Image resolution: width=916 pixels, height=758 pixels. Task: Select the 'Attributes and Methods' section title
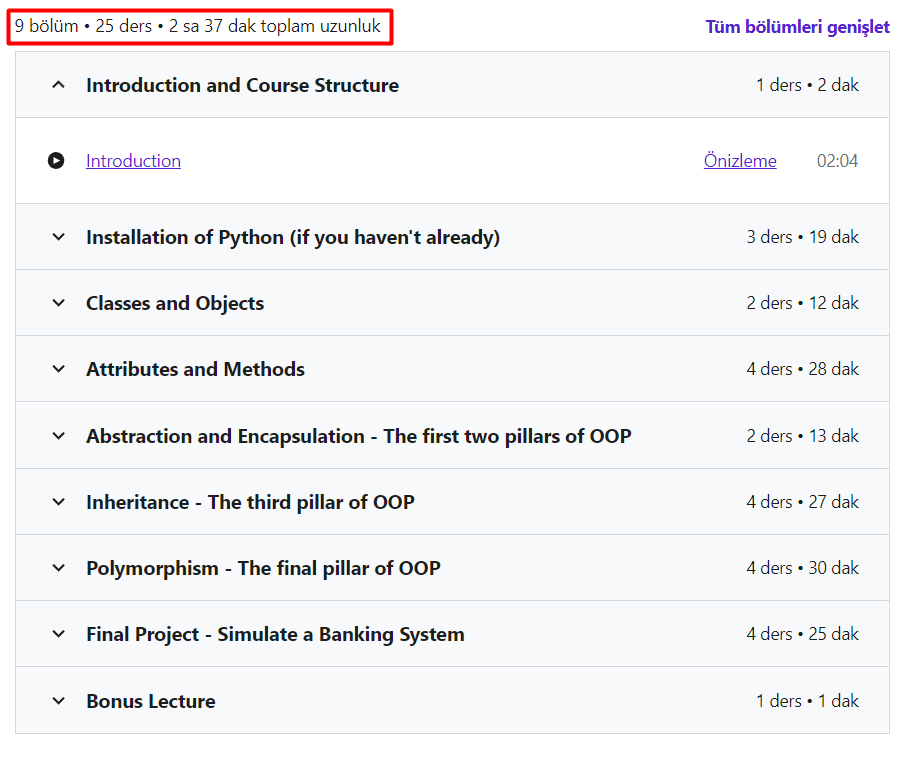(195, 369)
